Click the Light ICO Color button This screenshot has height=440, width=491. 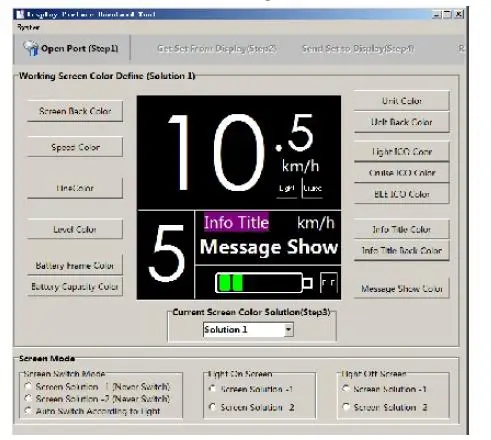[x=402, y=152]
